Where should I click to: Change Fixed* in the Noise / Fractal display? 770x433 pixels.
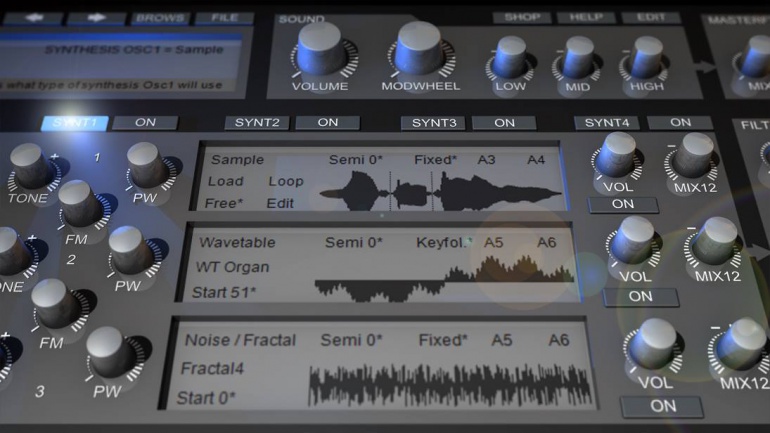pos(443,340)
